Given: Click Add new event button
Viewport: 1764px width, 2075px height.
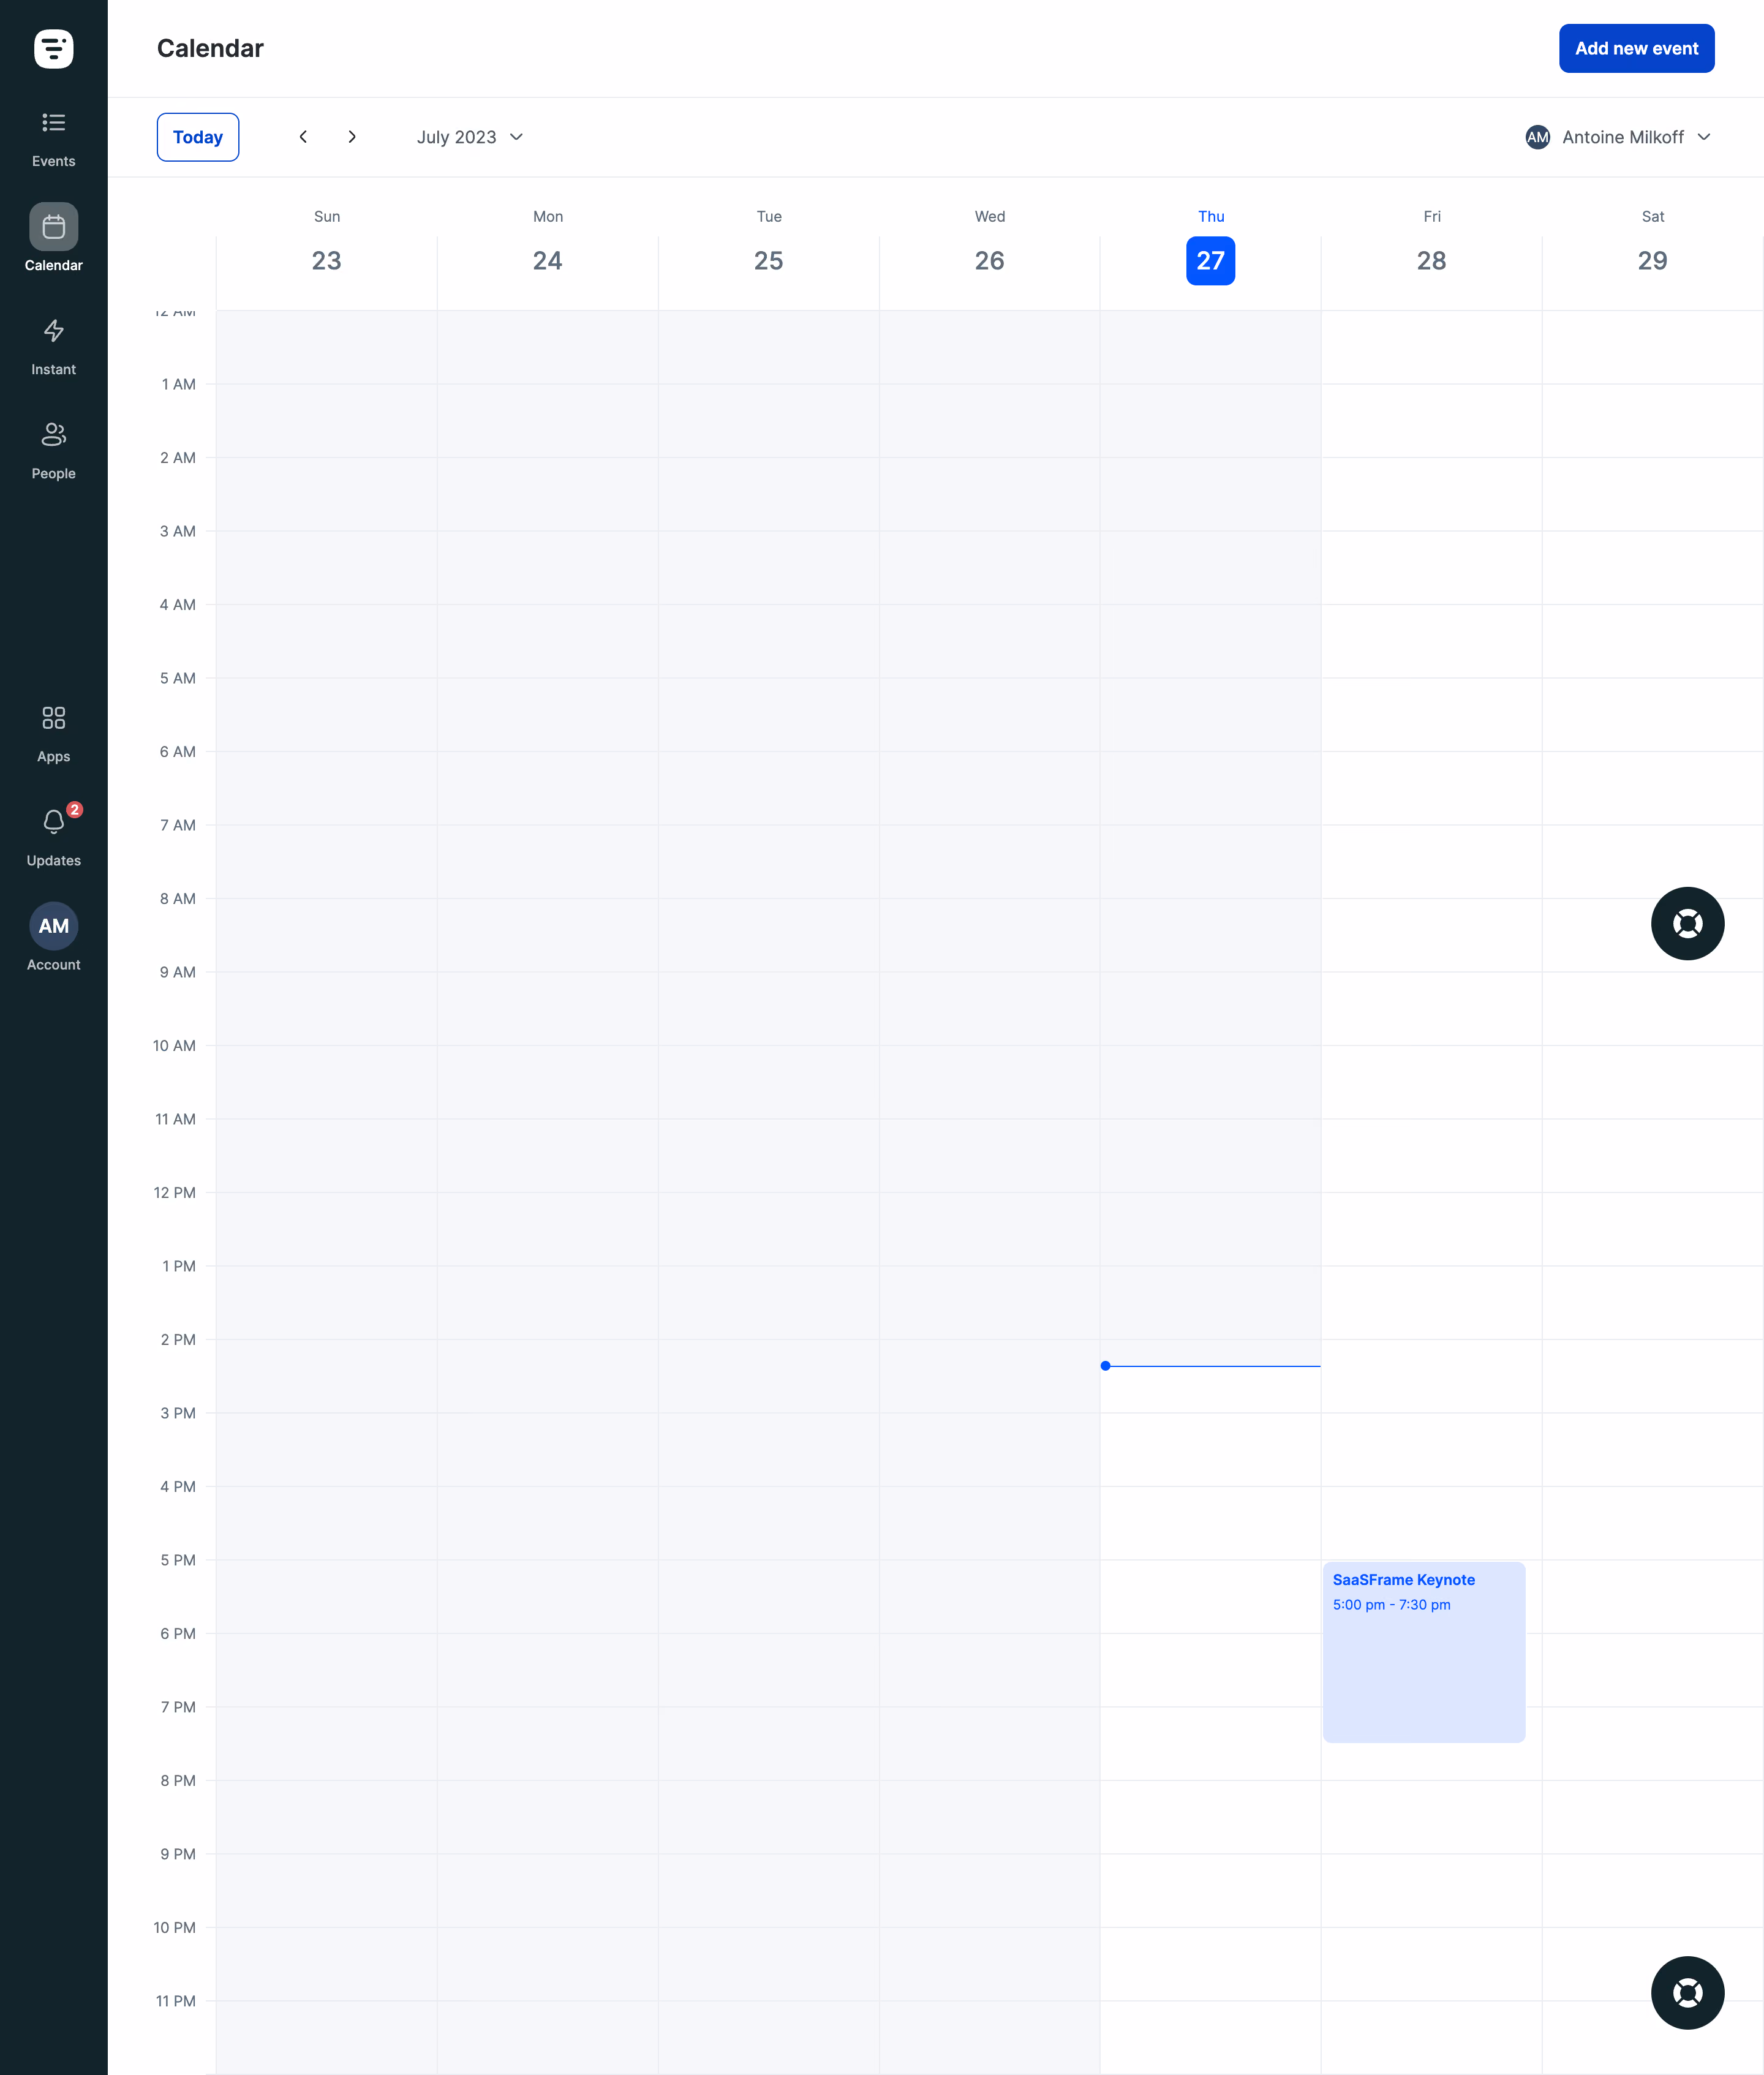Looking at the screenshot, I should coord(1636,48).
